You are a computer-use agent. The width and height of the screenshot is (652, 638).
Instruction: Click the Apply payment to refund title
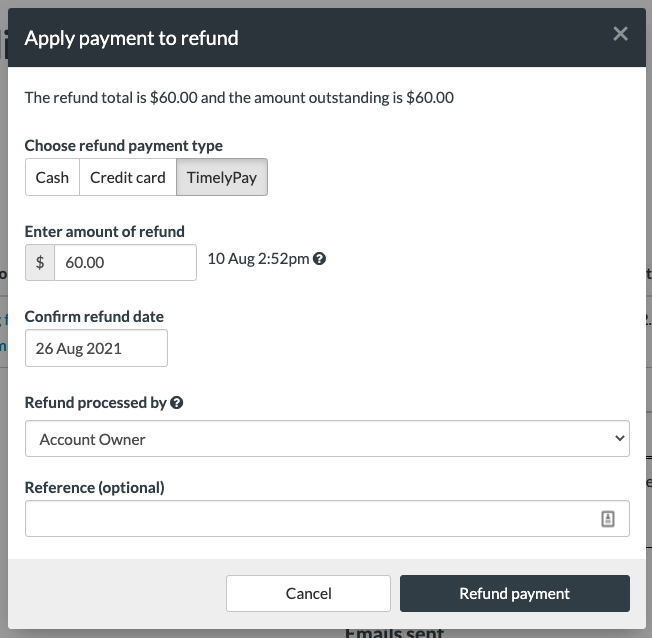(131, 38)
